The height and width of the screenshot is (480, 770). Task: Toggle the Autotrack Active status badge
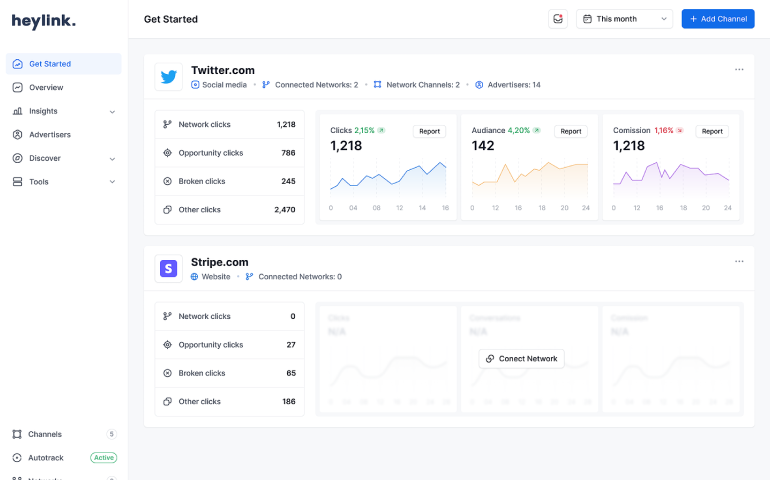(x=104, y=458)
